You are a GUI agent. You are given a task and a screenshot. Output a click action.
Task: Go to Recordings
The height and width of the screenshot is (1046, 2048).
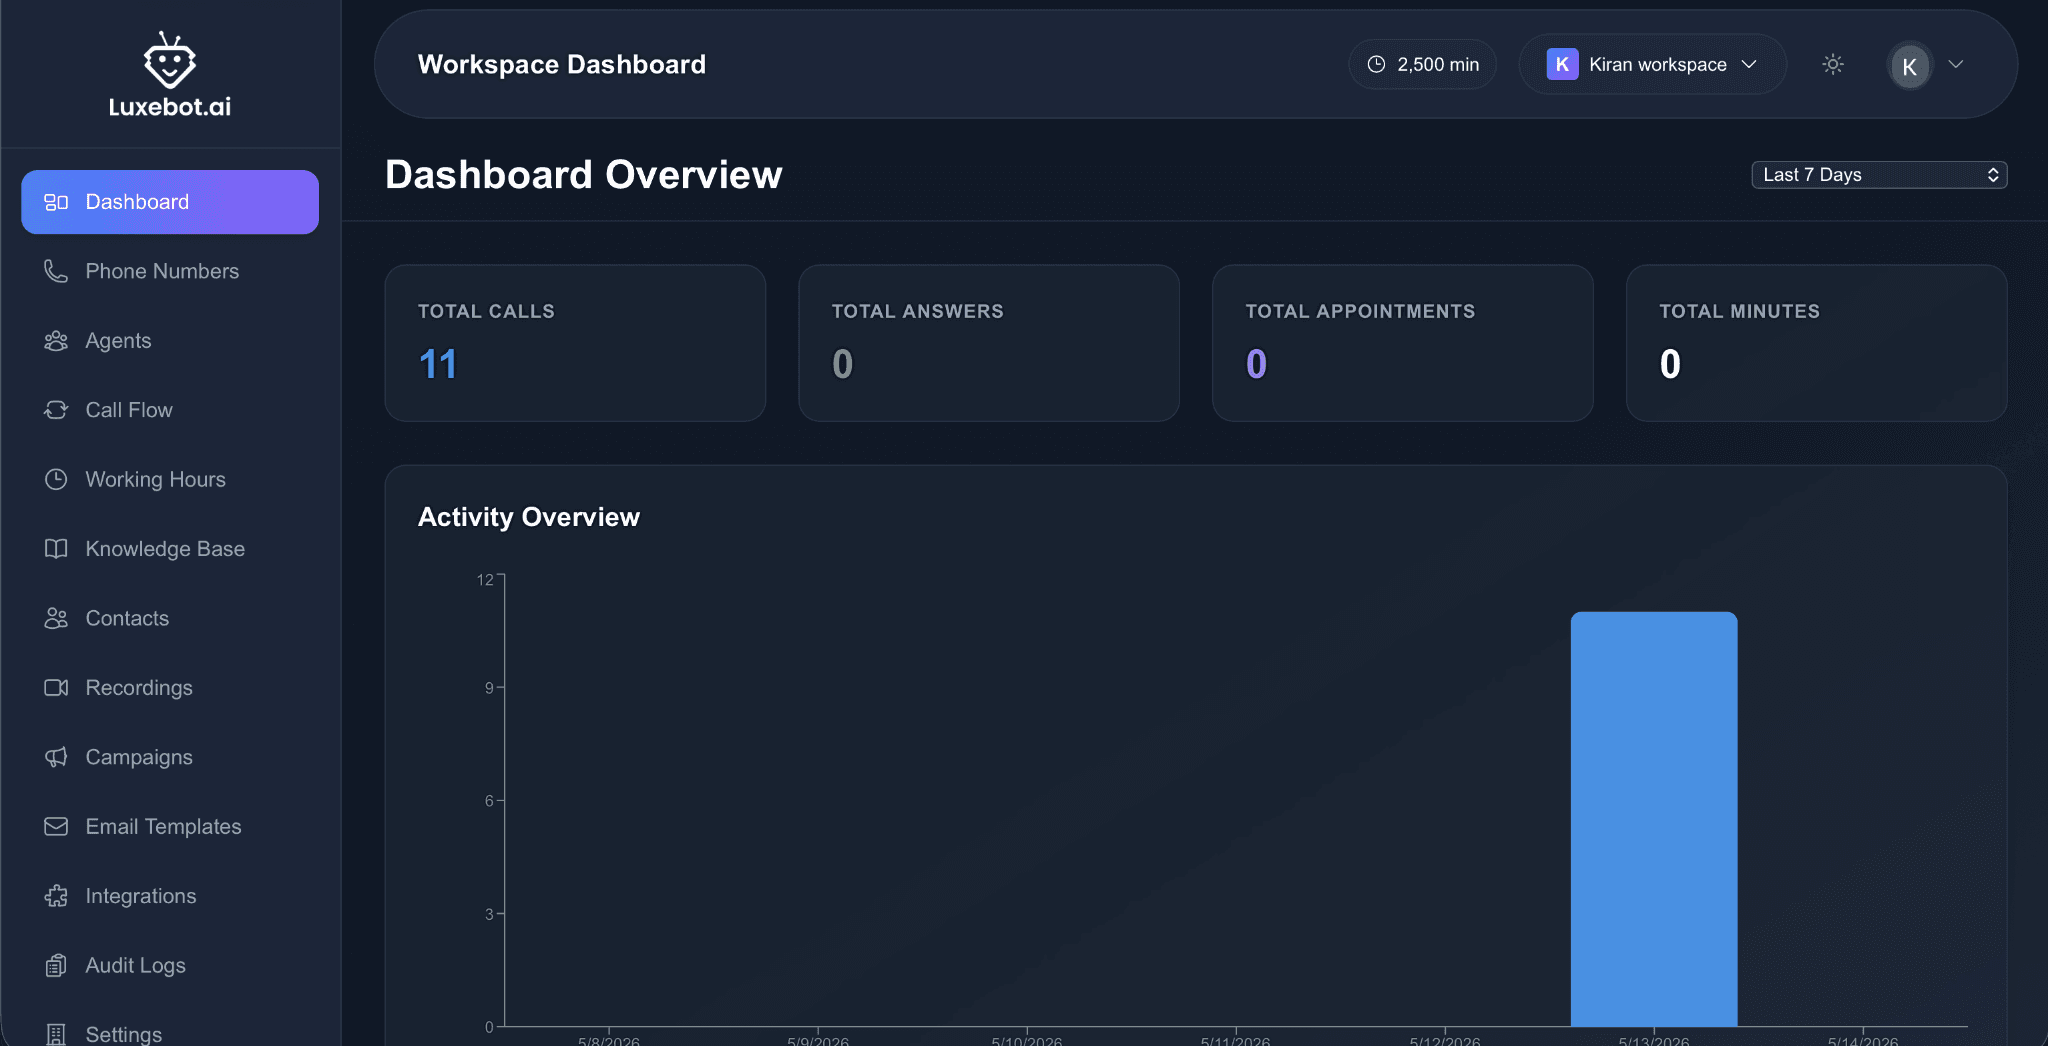click(170, 688)
